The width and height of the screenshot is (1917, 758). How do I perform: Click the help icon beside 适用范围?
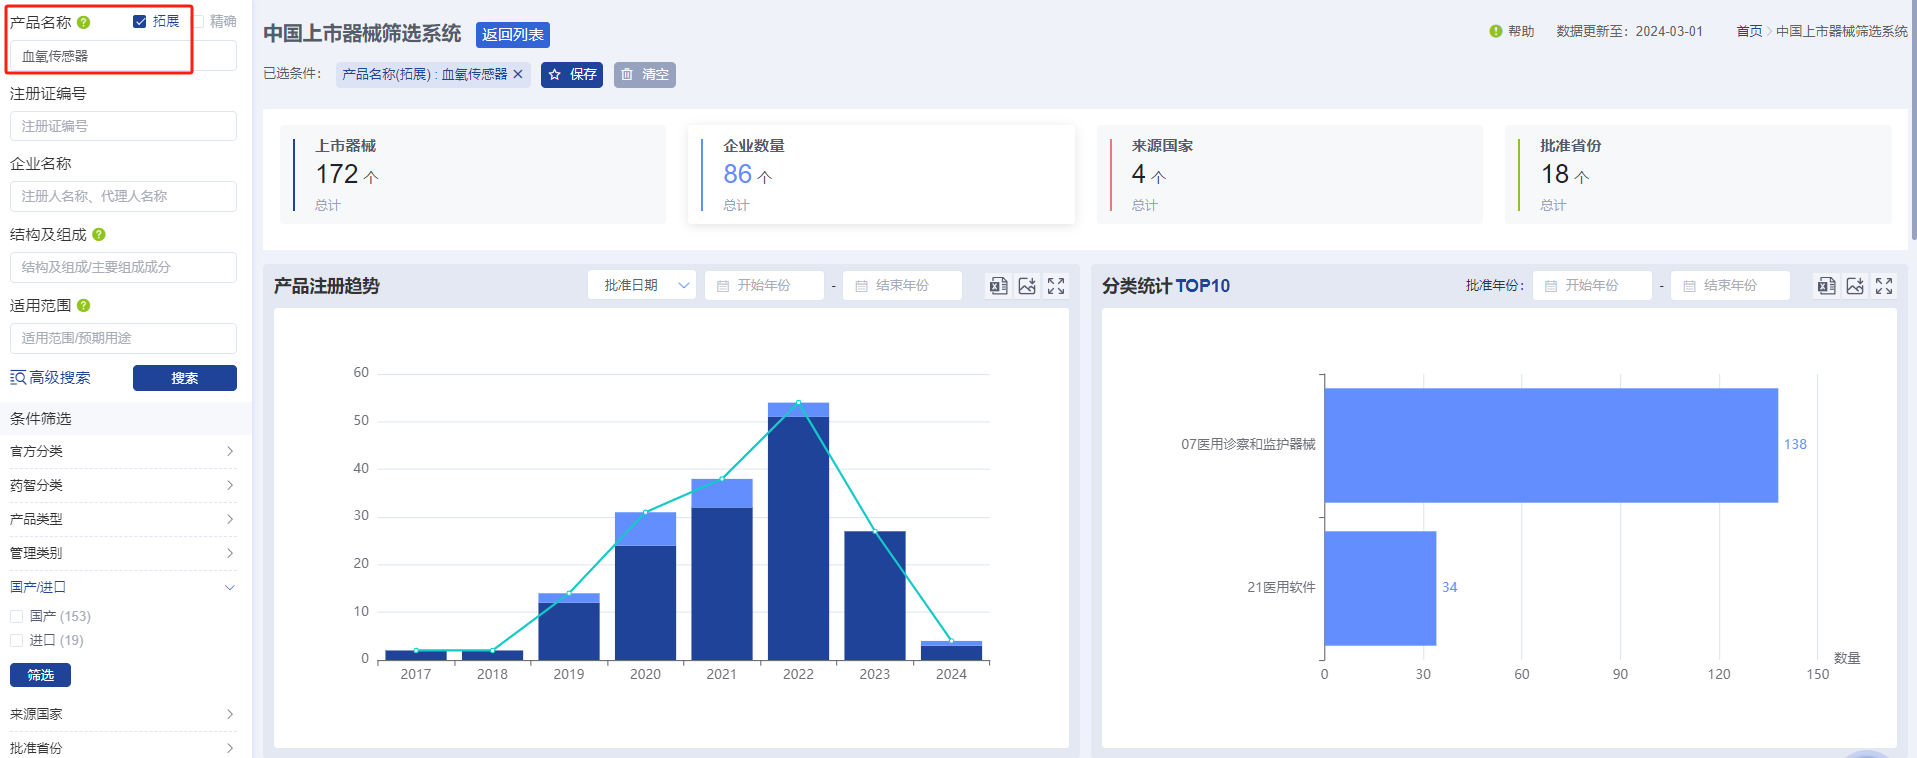click(84, 305)
